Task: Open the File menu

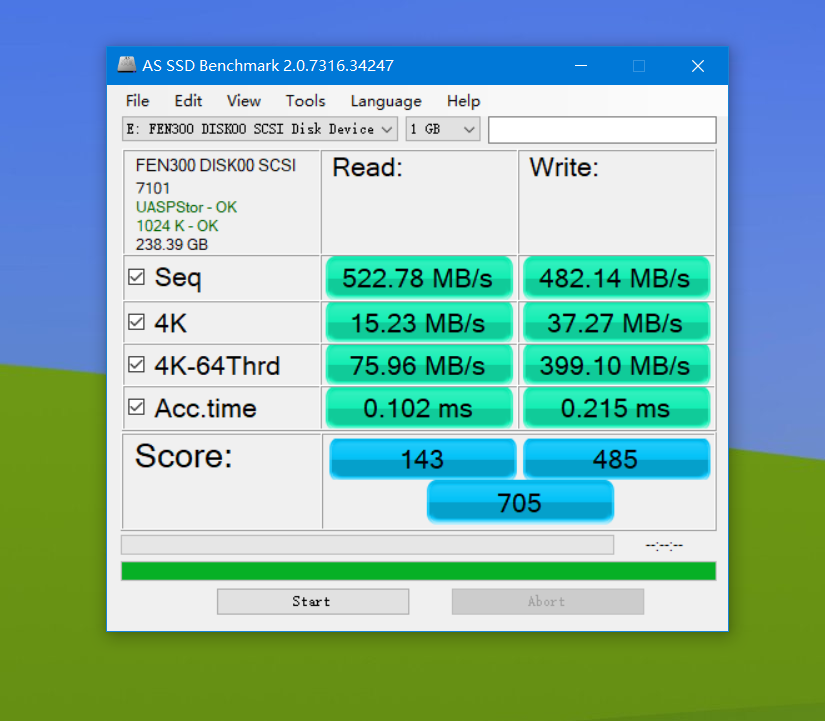Action: [x=137, y=101]
